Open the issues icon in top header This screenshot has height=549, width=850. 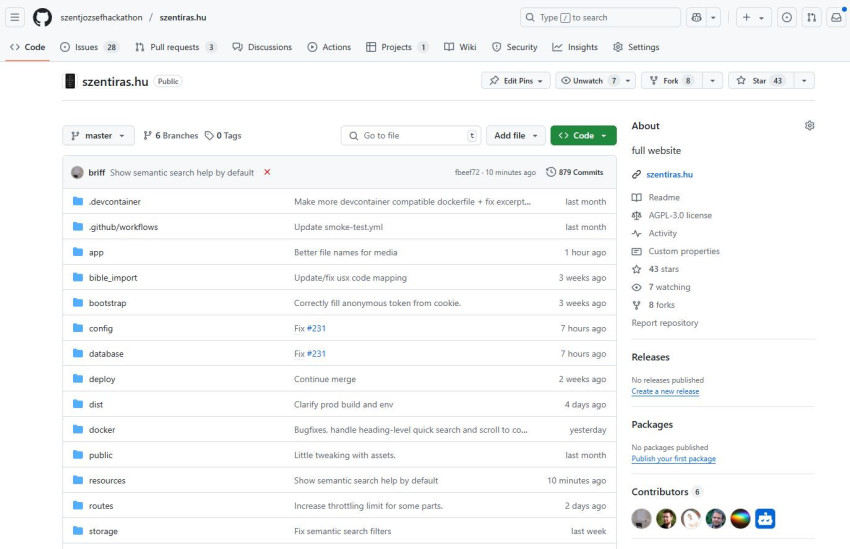coord(787,17)
